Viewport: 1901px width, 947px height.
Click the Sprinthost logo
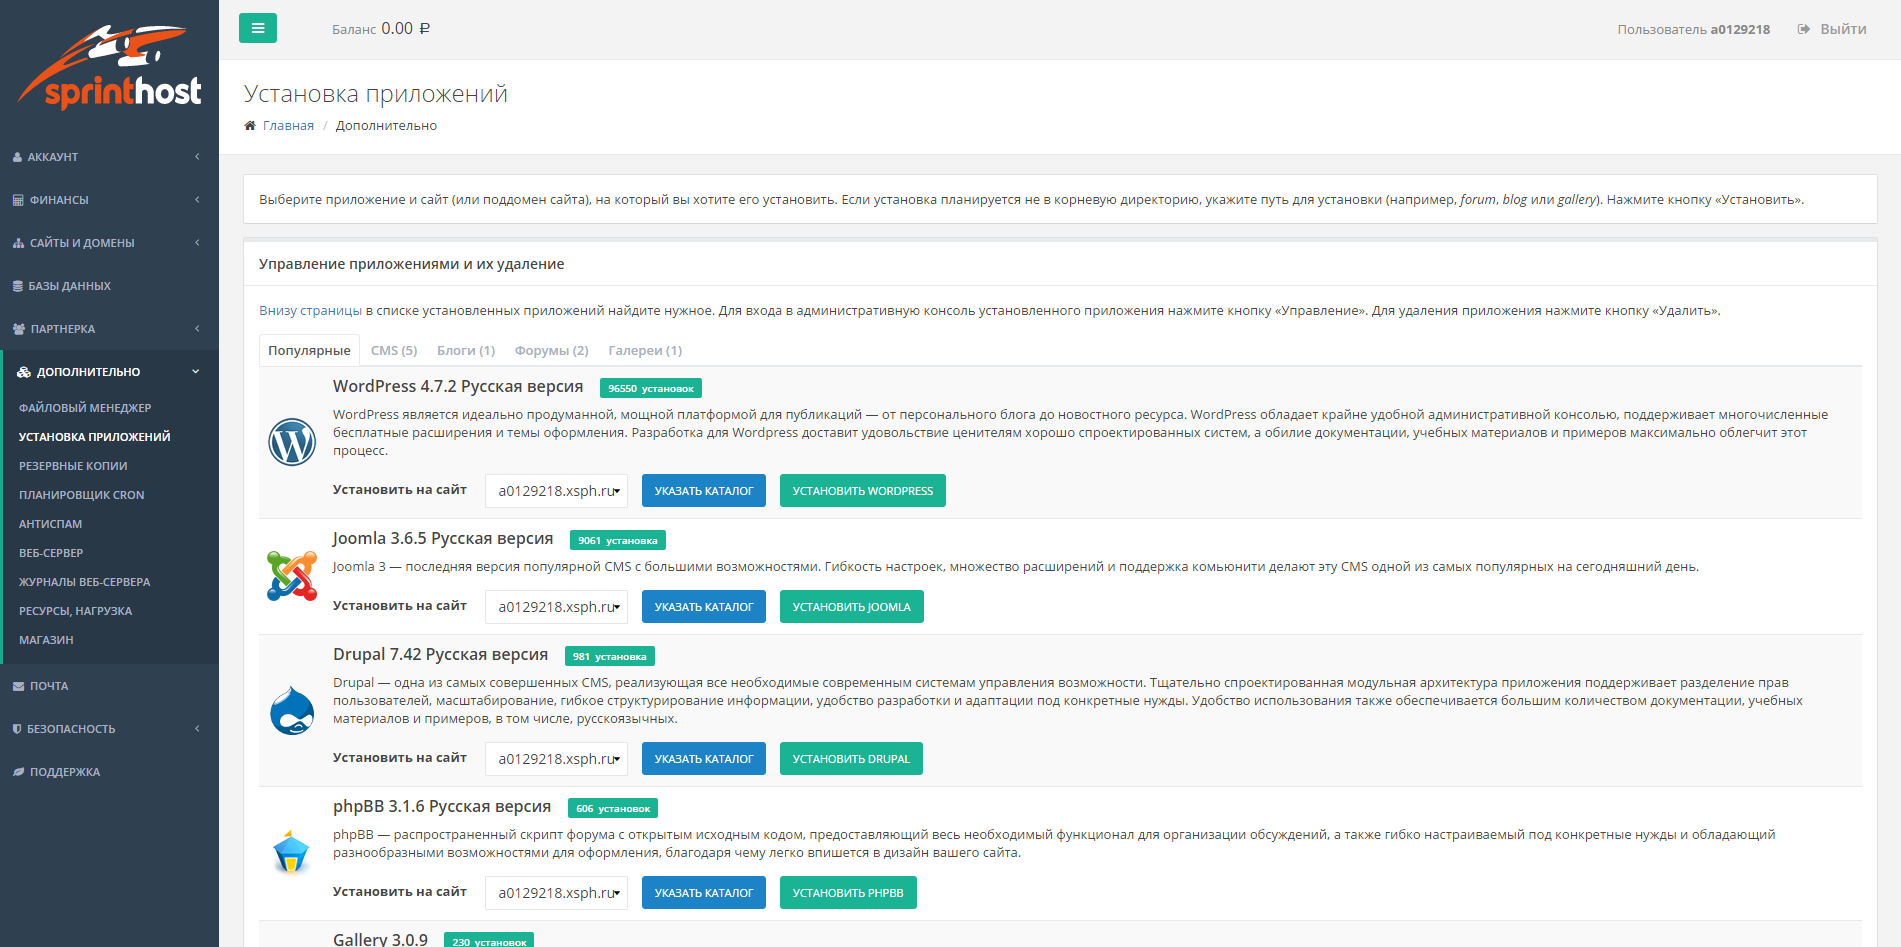pos(109,67)
